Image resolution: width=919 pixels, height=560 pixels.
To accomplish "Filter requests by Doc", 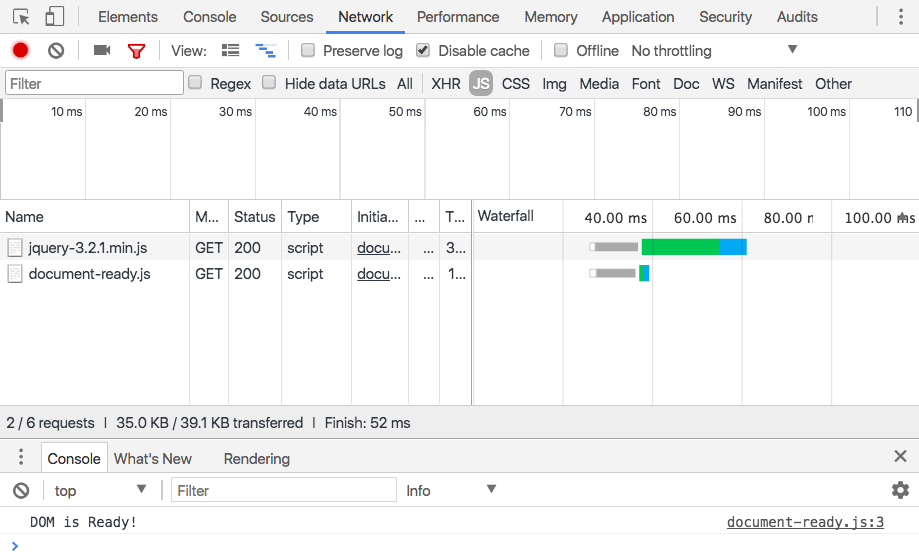I will (x=686, y=84).
